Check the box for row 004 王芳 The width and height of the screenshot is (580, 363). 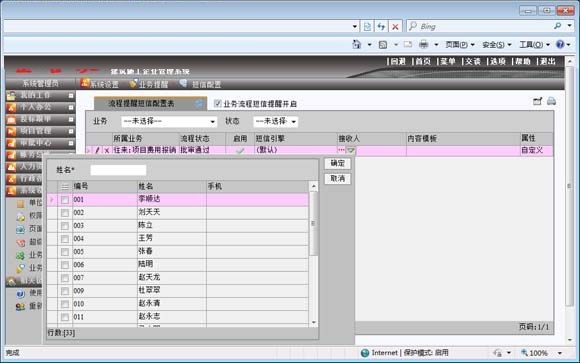[x=65, y=239]
